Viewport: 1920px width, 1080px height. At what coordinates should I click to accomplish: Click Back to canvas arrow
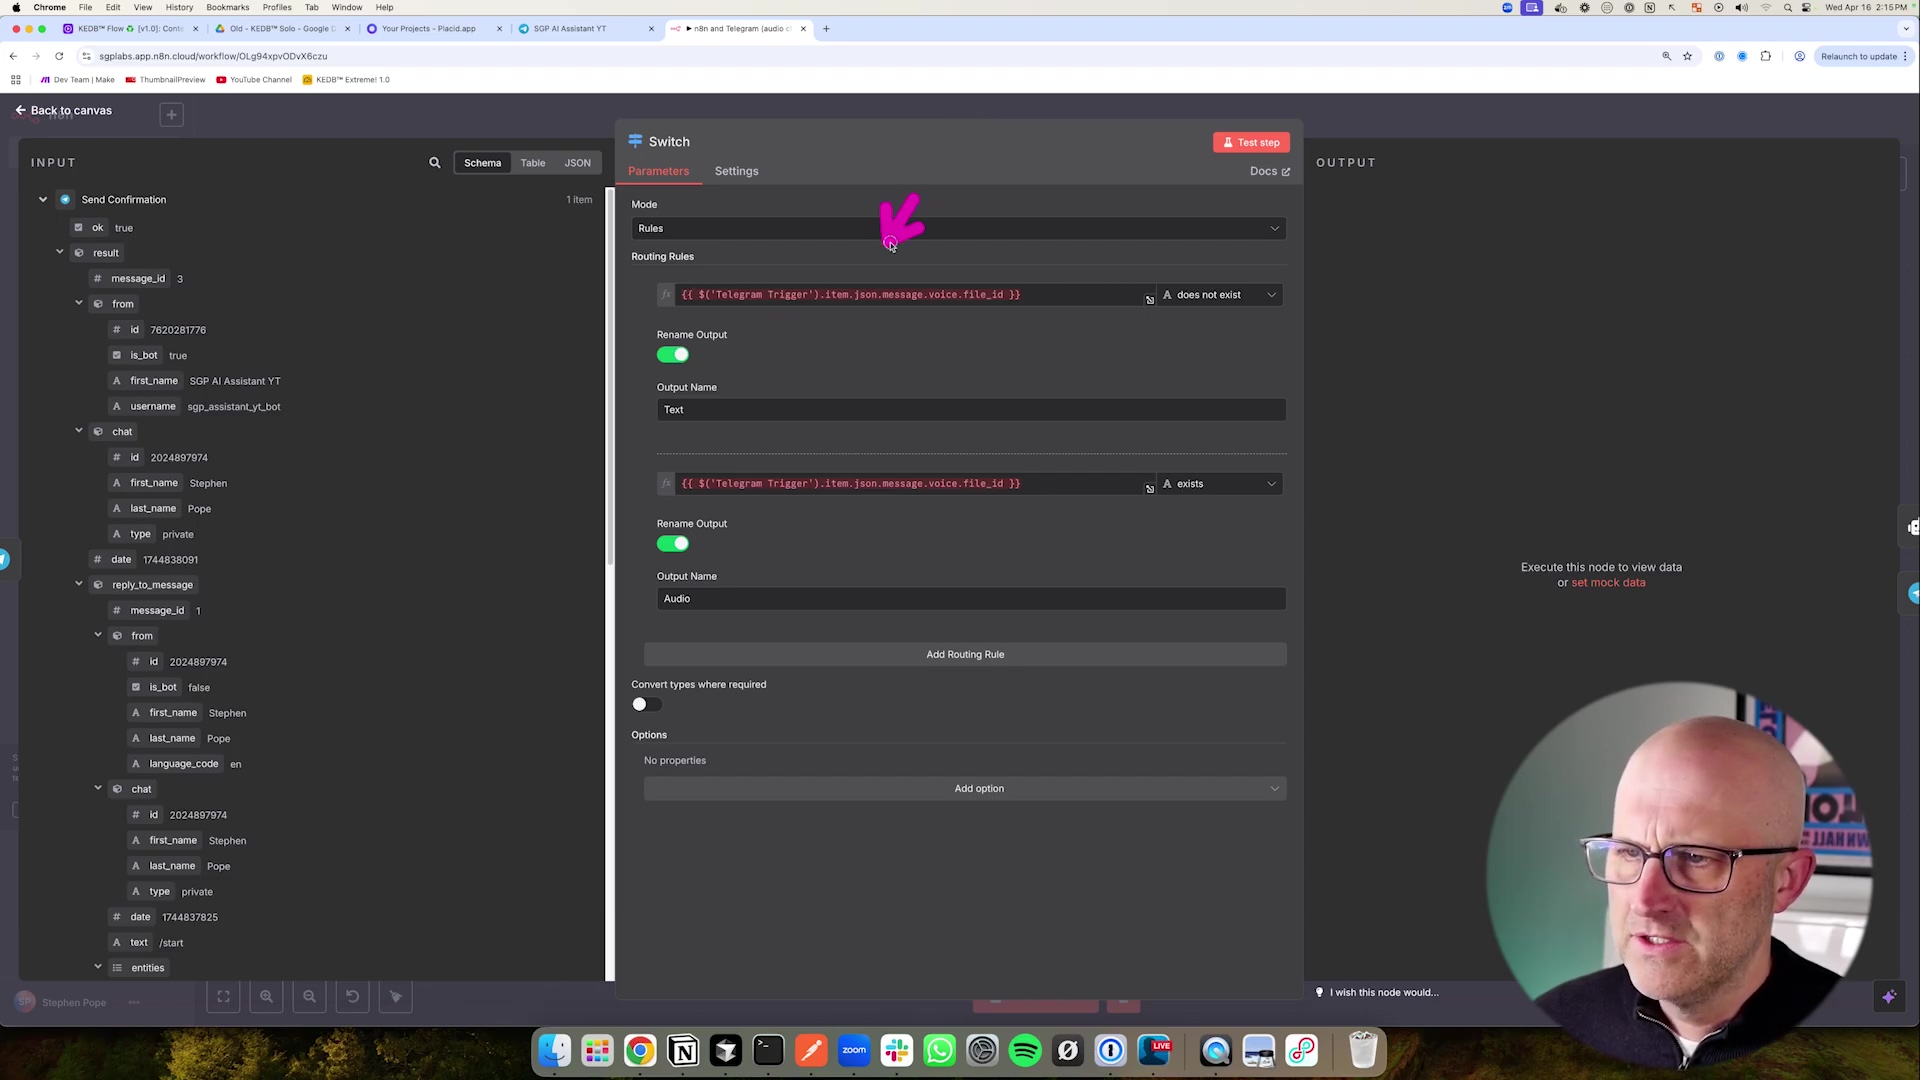click(20, 110)
